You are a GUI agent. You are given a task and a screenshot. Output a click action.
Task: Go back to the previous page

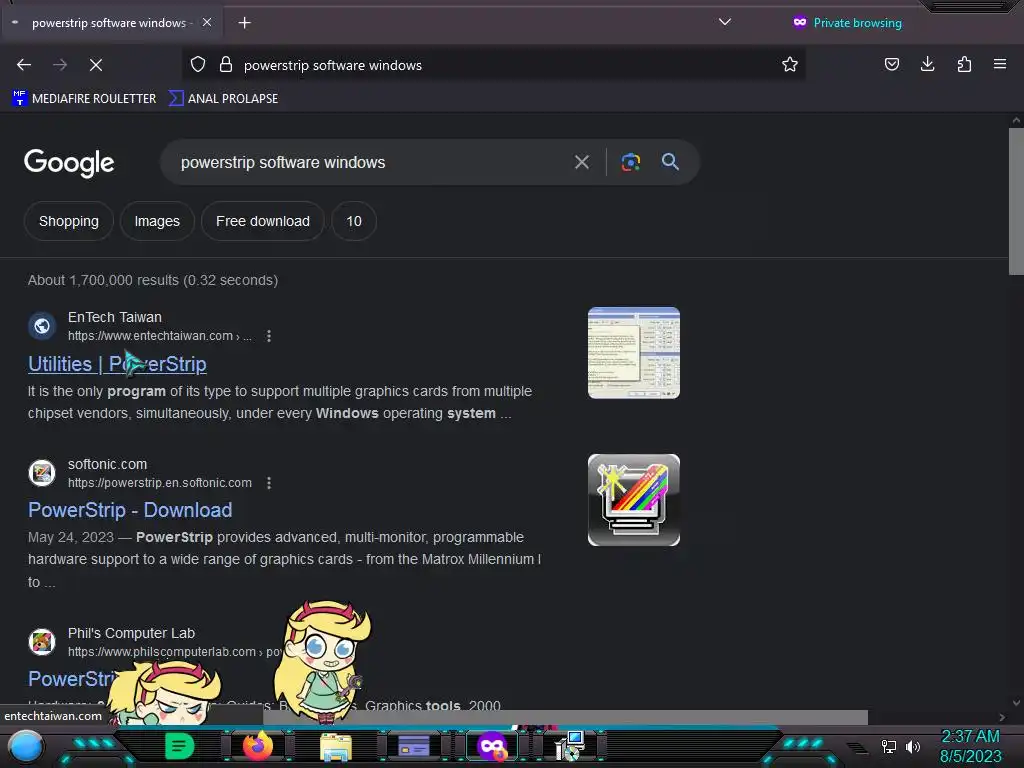[24, 65]
